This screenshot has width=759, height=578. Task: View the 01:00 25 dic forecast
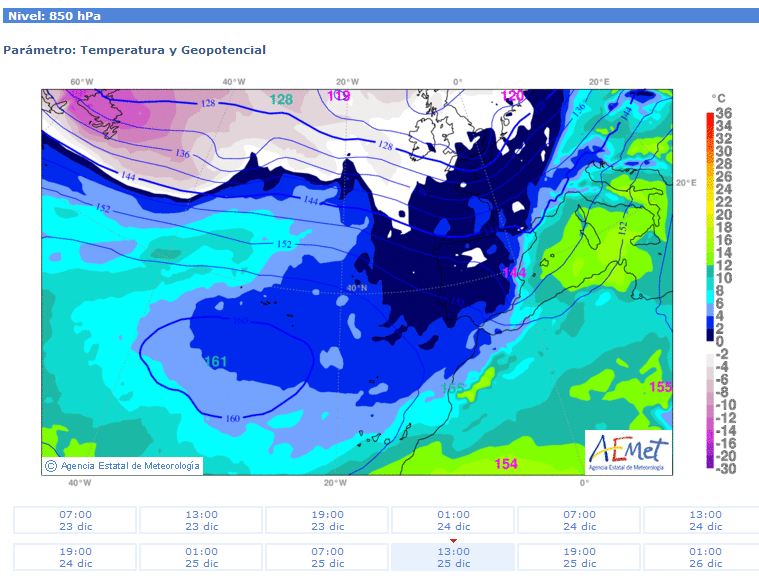(201, 557)
